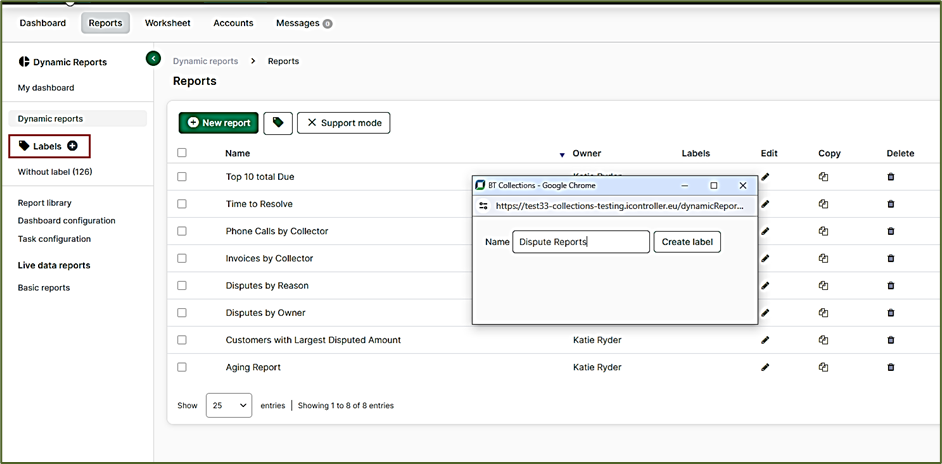942x464 pixels.
Task: Check the Top 10 total Due row
Action: pos(182,177)
